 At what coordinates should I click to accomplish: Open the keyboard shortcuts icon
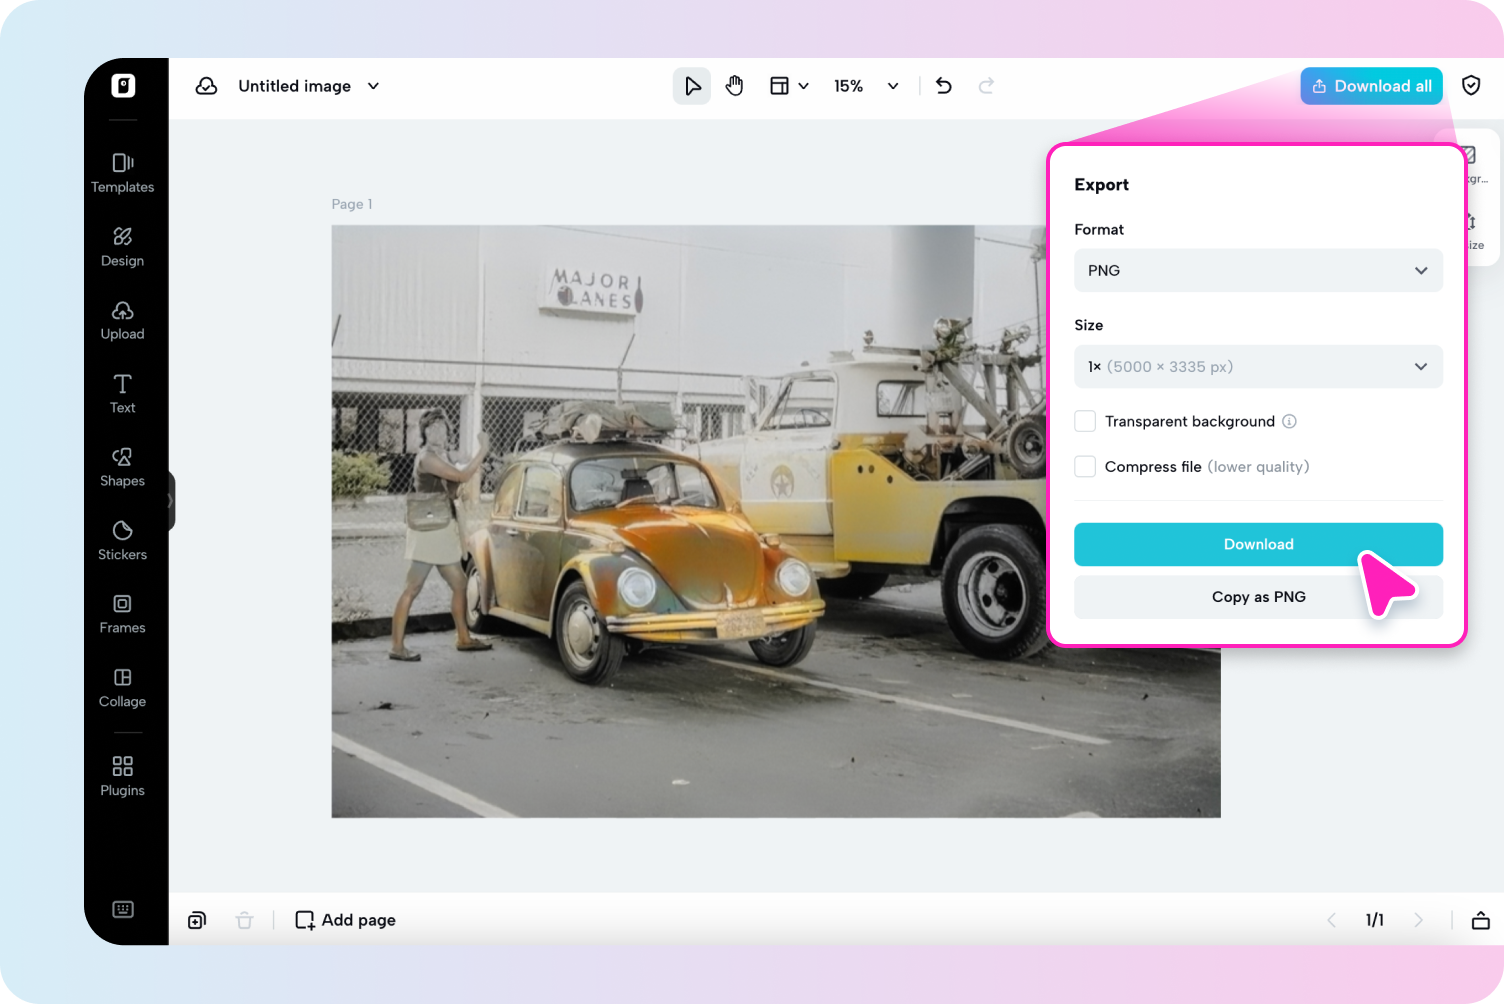[123, 909]
